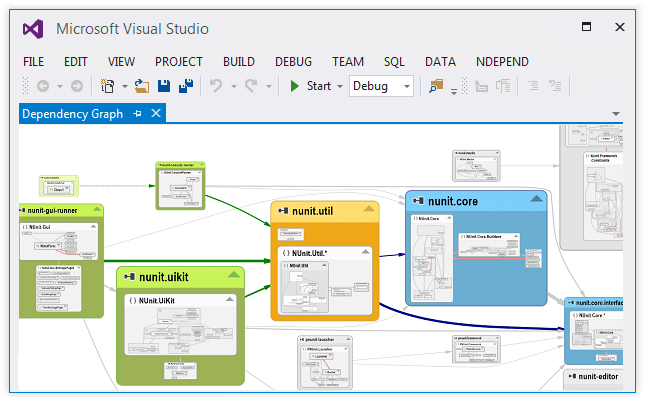The height and width of the screenshot is (398, 646).
Task: Click the Visual Studio logo icon
Action: 33,29
